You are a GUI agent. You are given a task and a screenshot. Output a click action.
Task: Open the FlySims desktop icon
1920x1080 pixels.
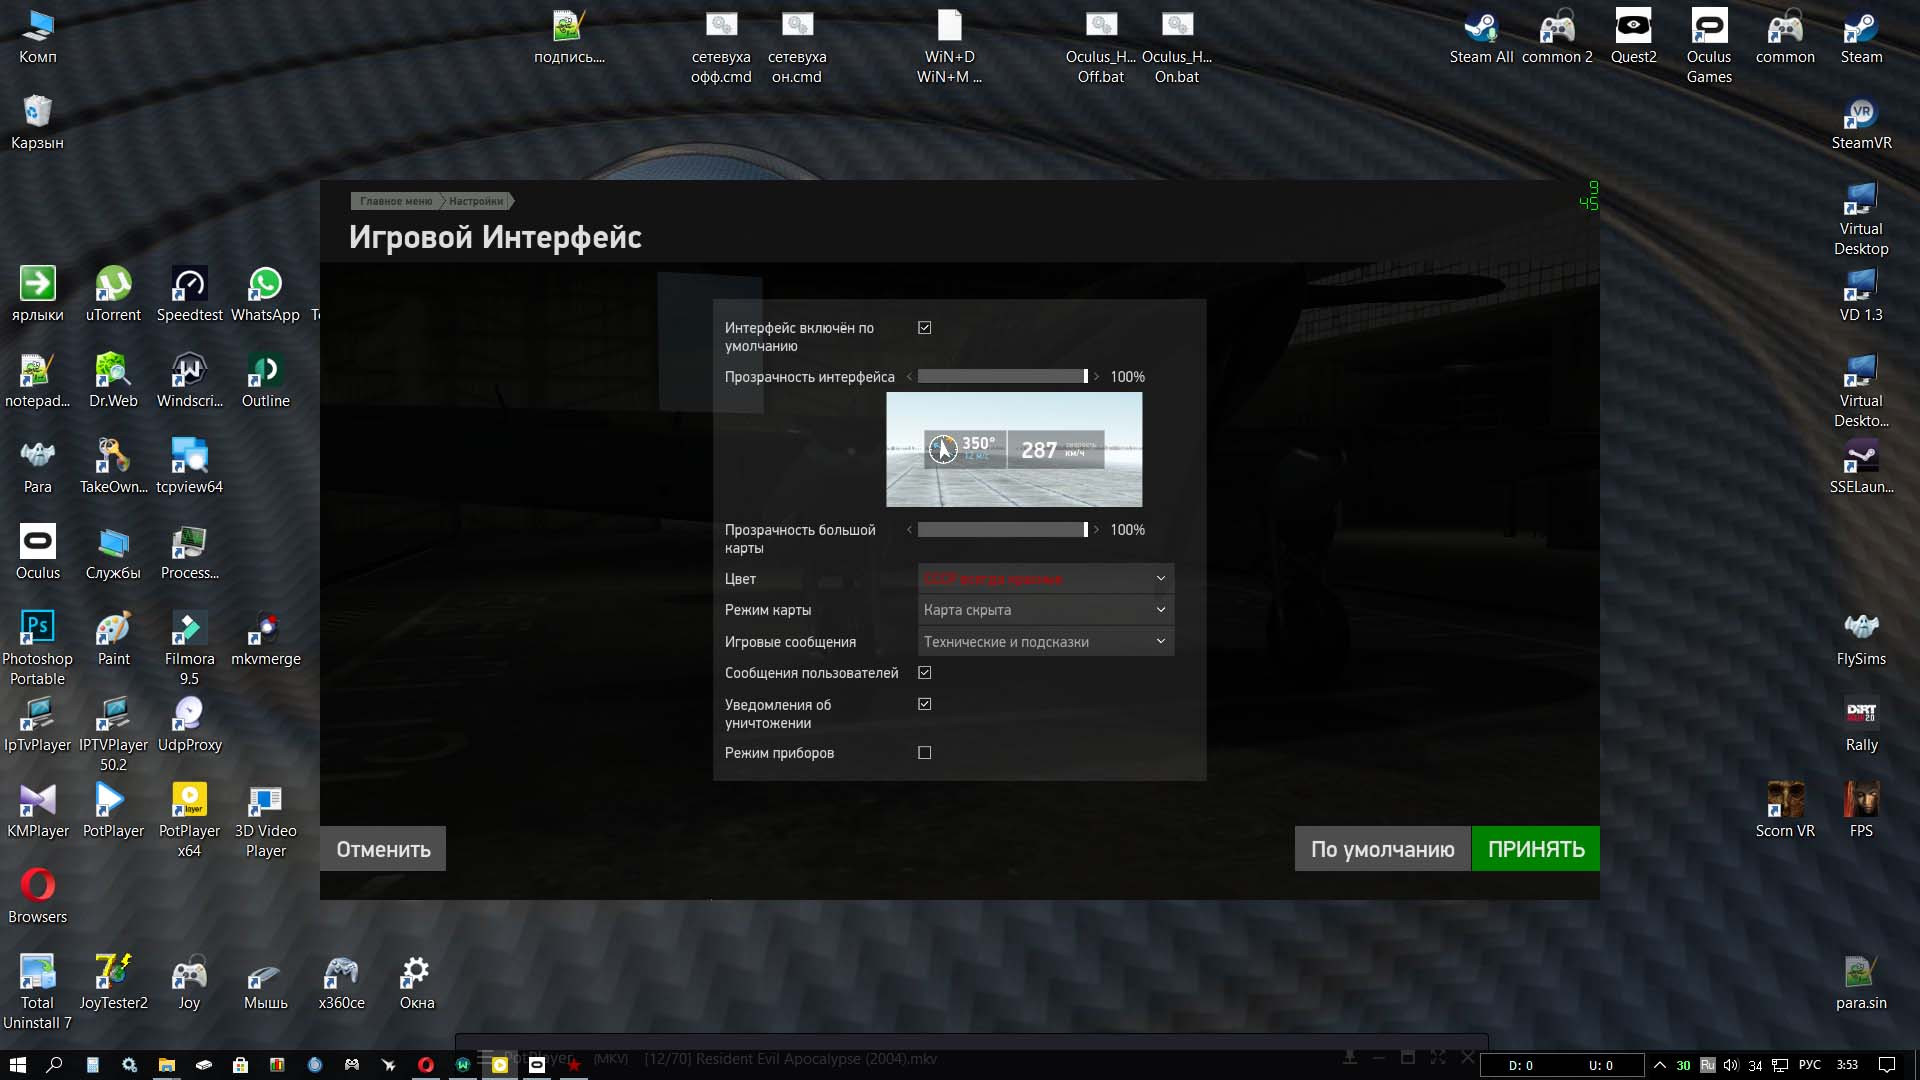[x=1861, y=639]
